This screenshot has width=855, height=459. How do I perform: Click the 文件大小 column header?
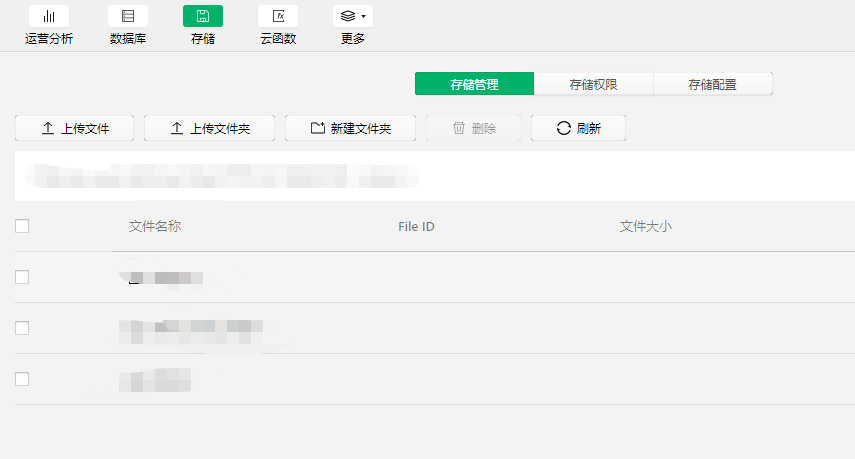[x=646, y=226]
